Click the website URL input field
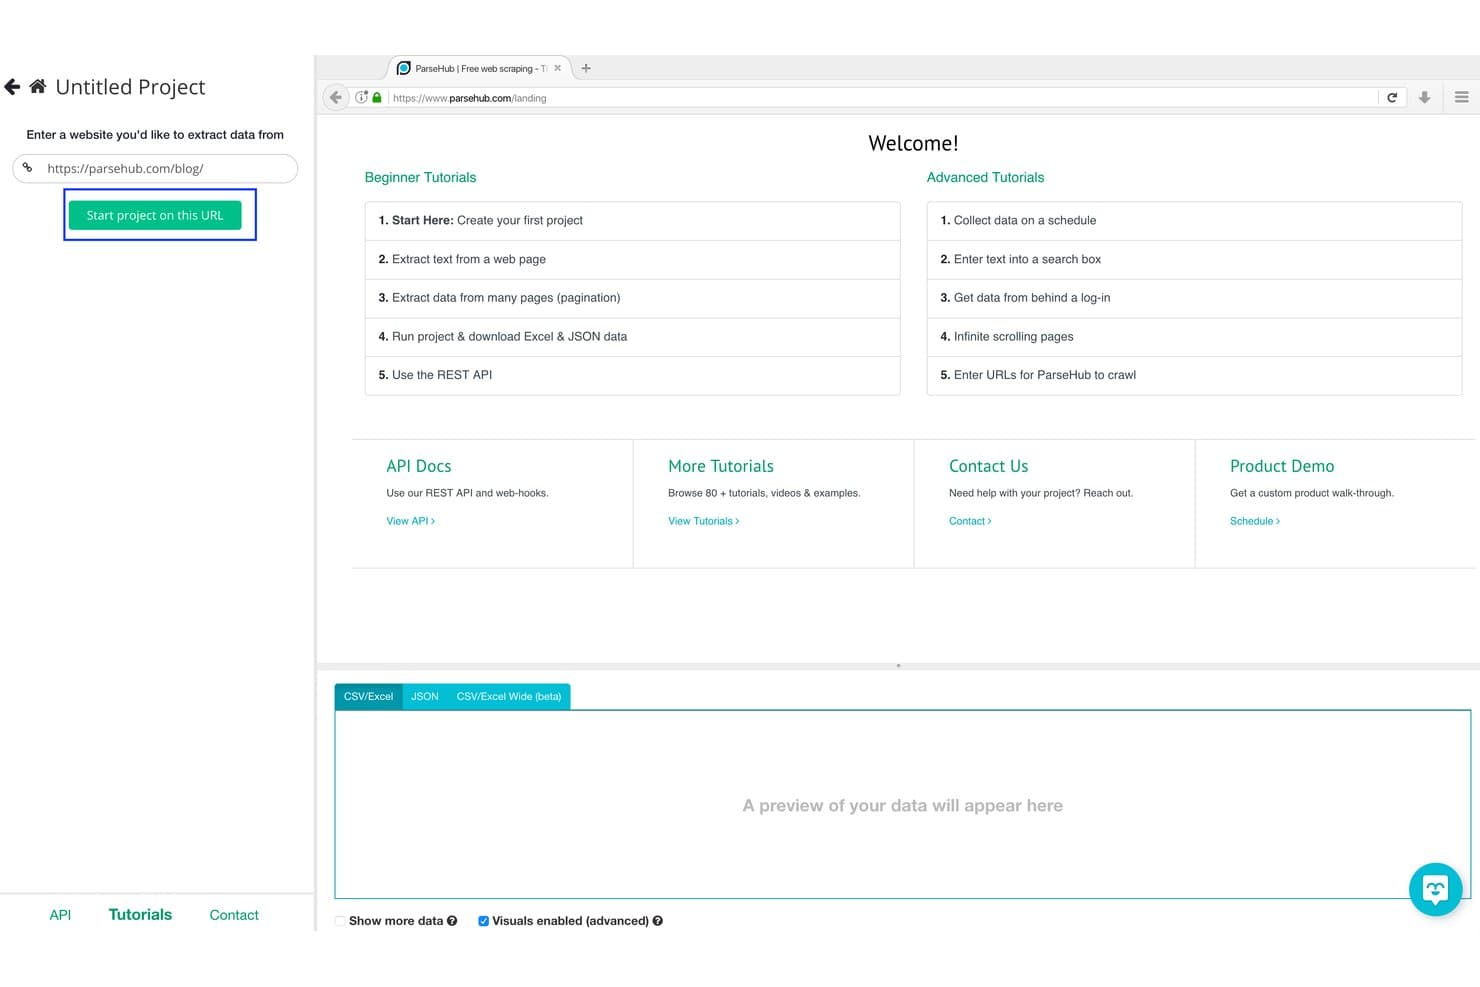The height and width of the screenshot is (987, 1480). click(x=155, y=168)
